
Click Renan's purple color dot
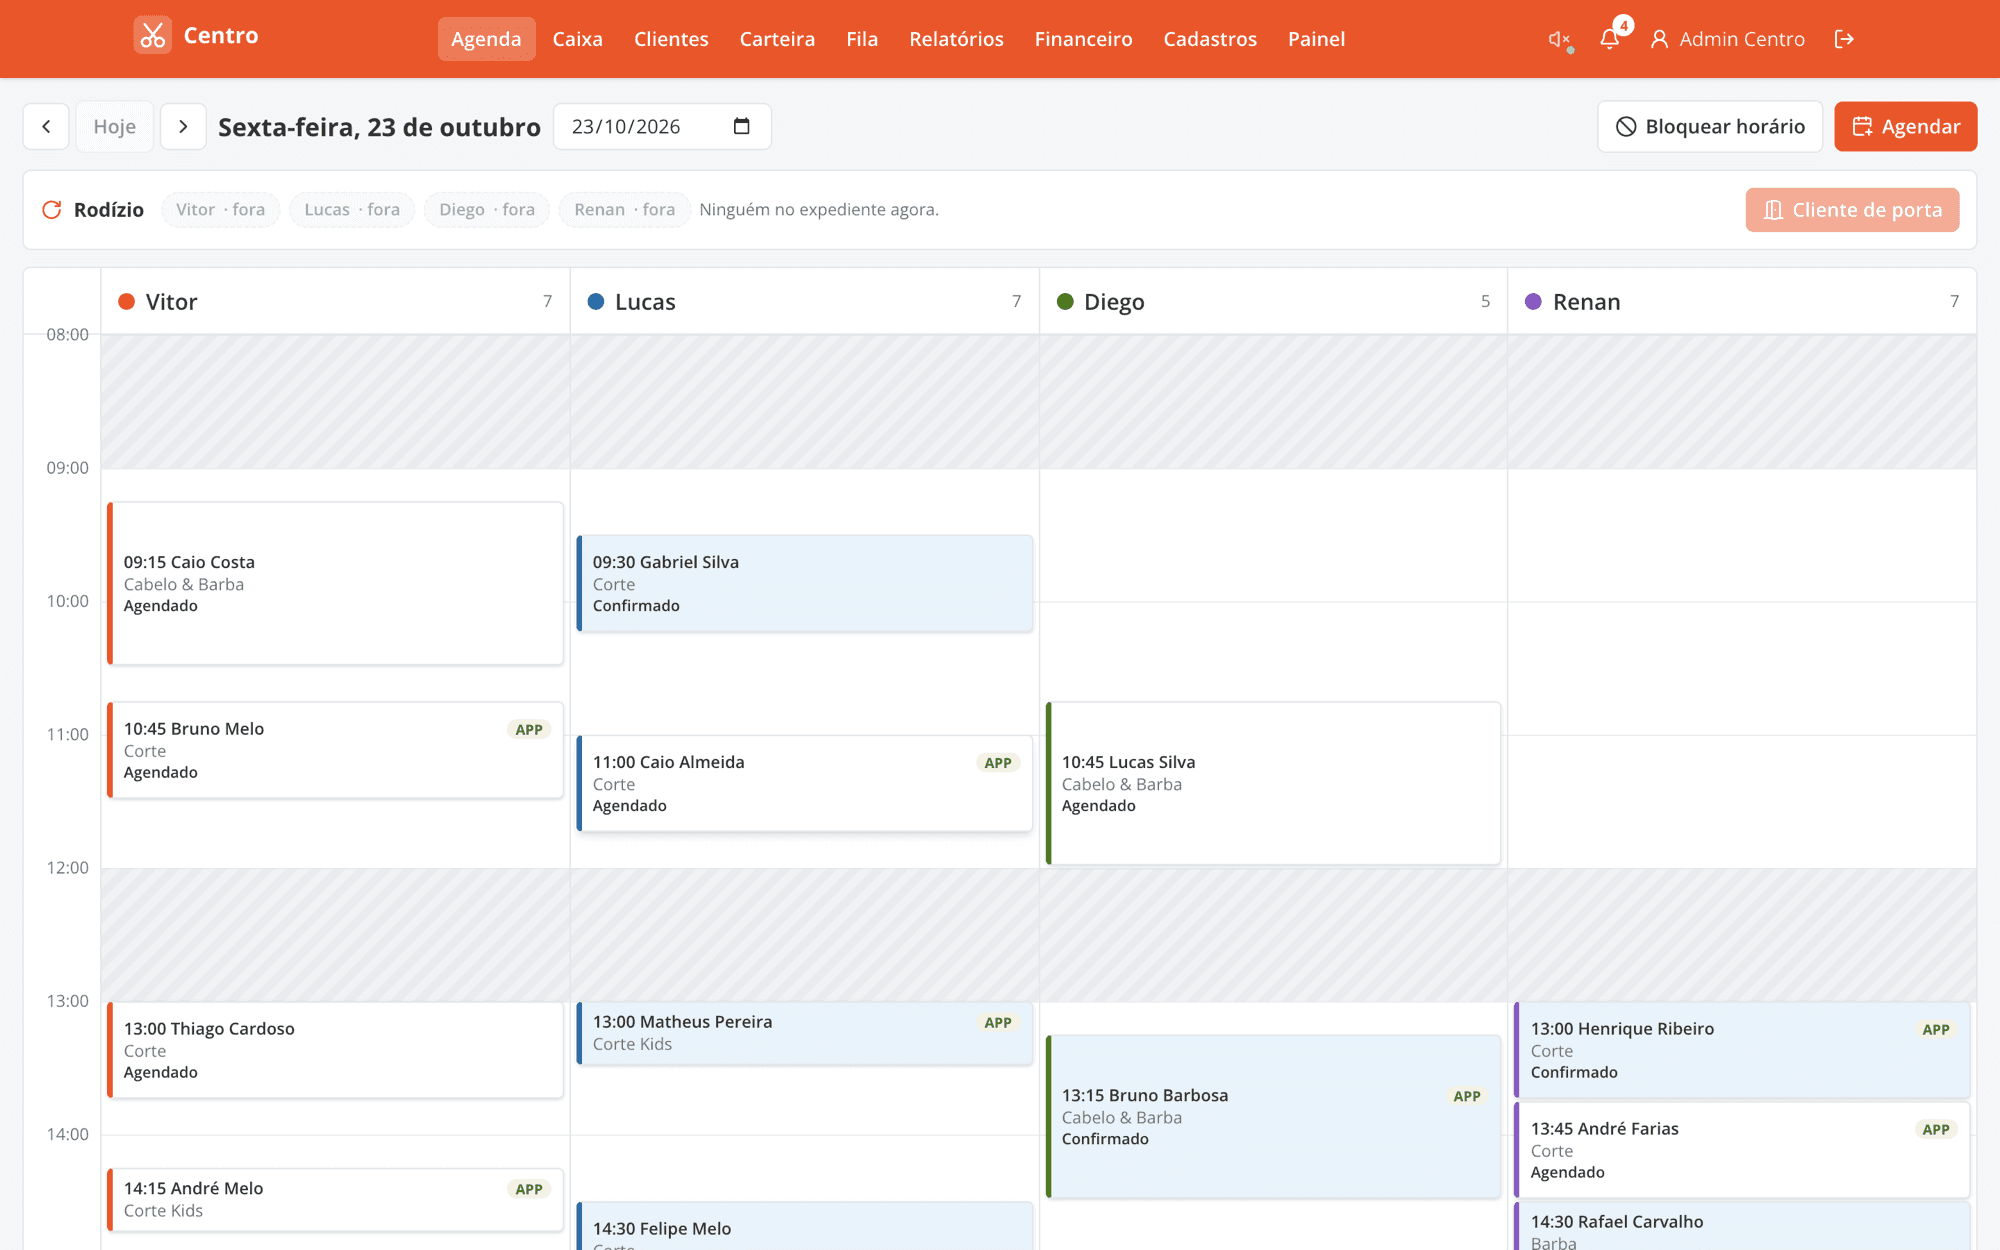click(x=1533, y=302)
